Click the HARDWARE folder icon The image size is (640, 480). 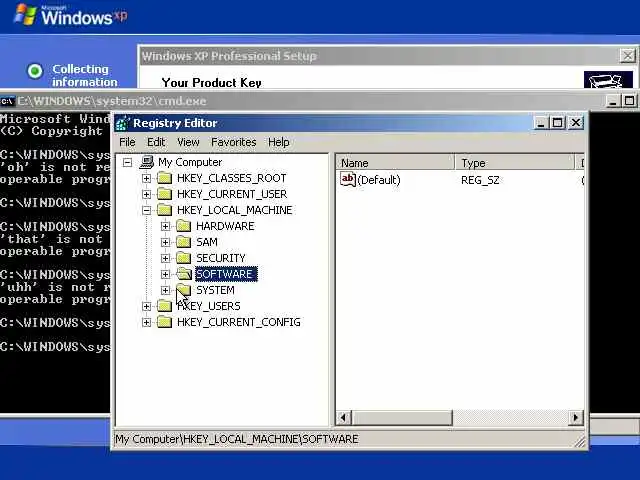point(184,226)
